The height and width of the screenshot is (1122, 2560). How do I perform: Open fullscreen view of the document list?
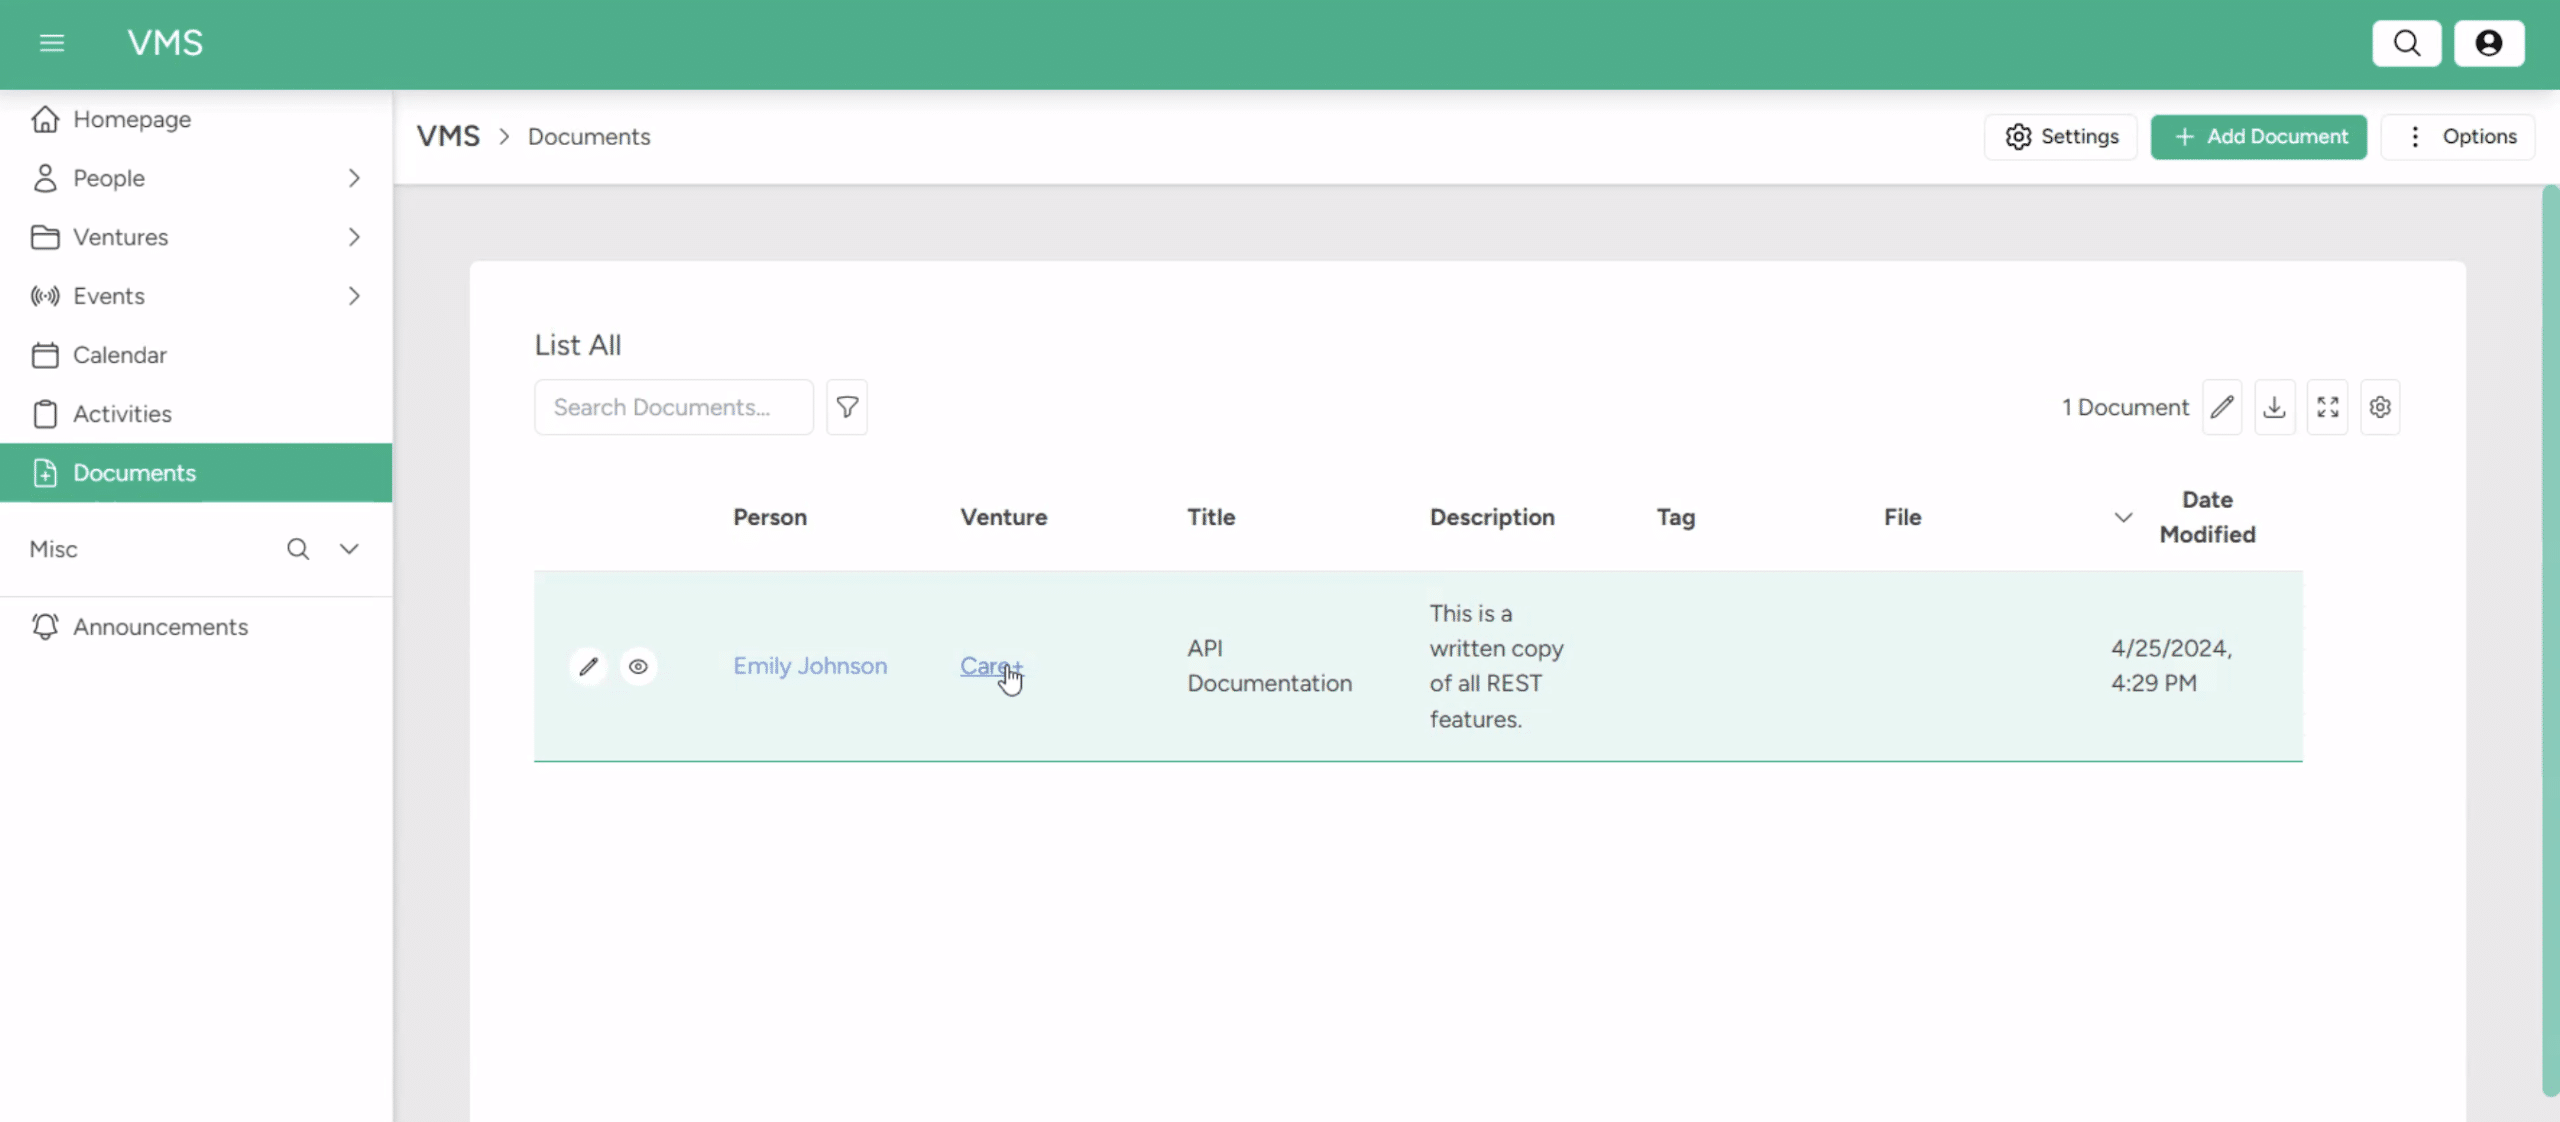point(2327,407)
